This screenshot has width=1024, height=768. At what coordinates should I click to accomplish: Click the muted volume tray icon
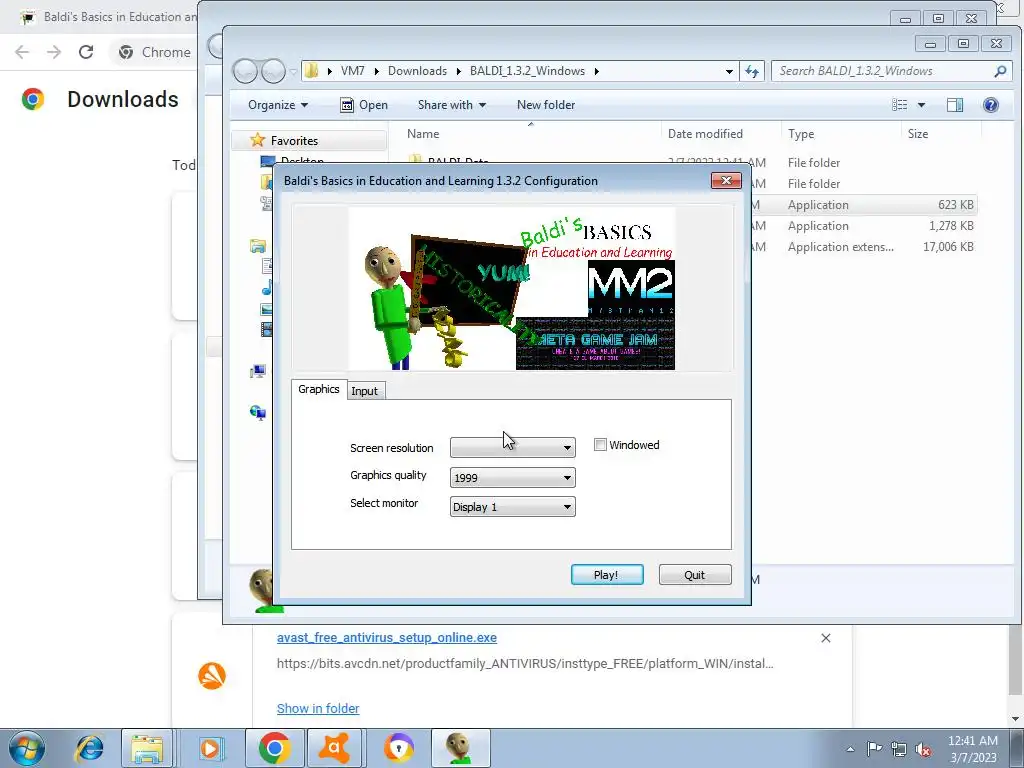click(x=923, y=749)
